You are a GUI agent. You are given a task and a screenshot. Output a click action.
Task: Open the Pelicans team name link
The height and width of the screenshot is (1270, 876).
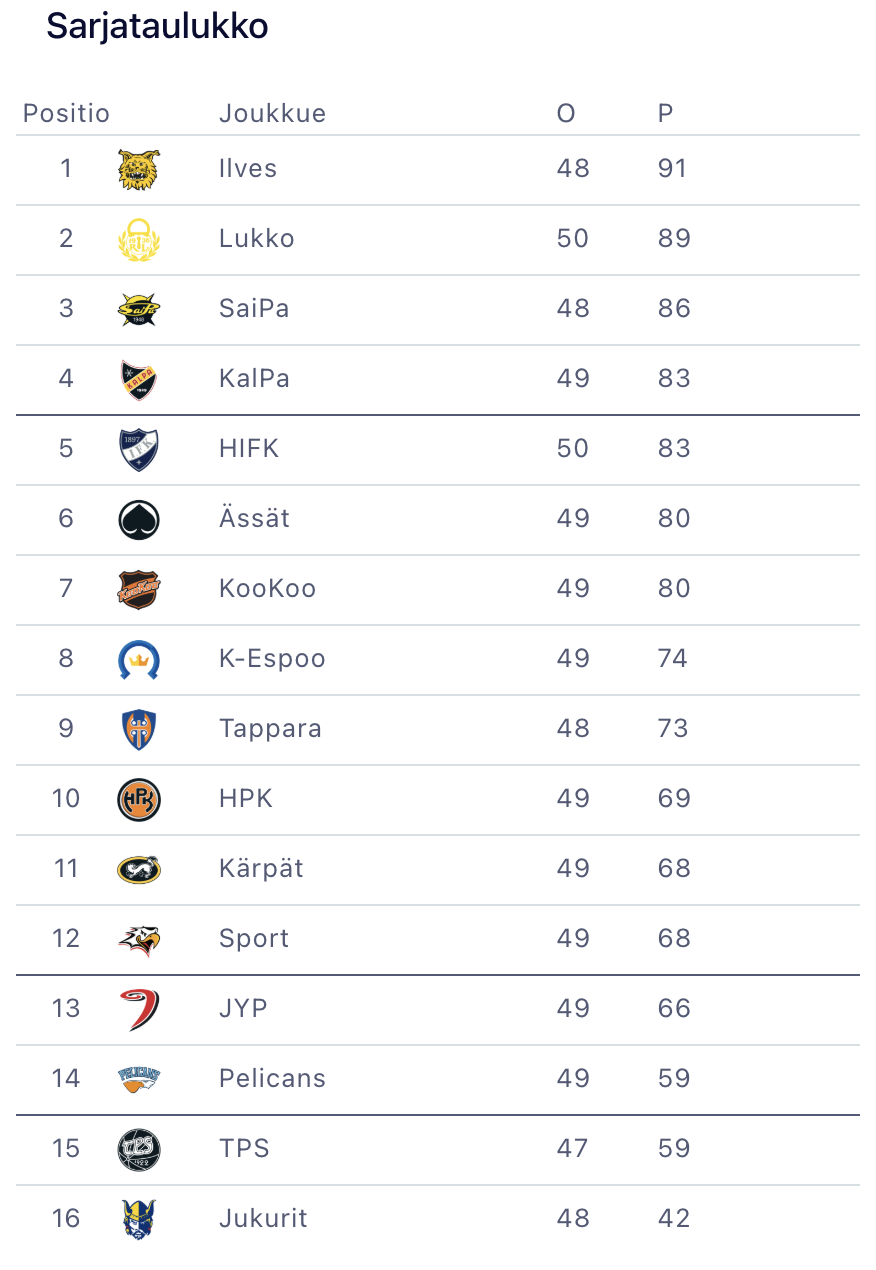pyautogui.click(x=272, y=1079)
